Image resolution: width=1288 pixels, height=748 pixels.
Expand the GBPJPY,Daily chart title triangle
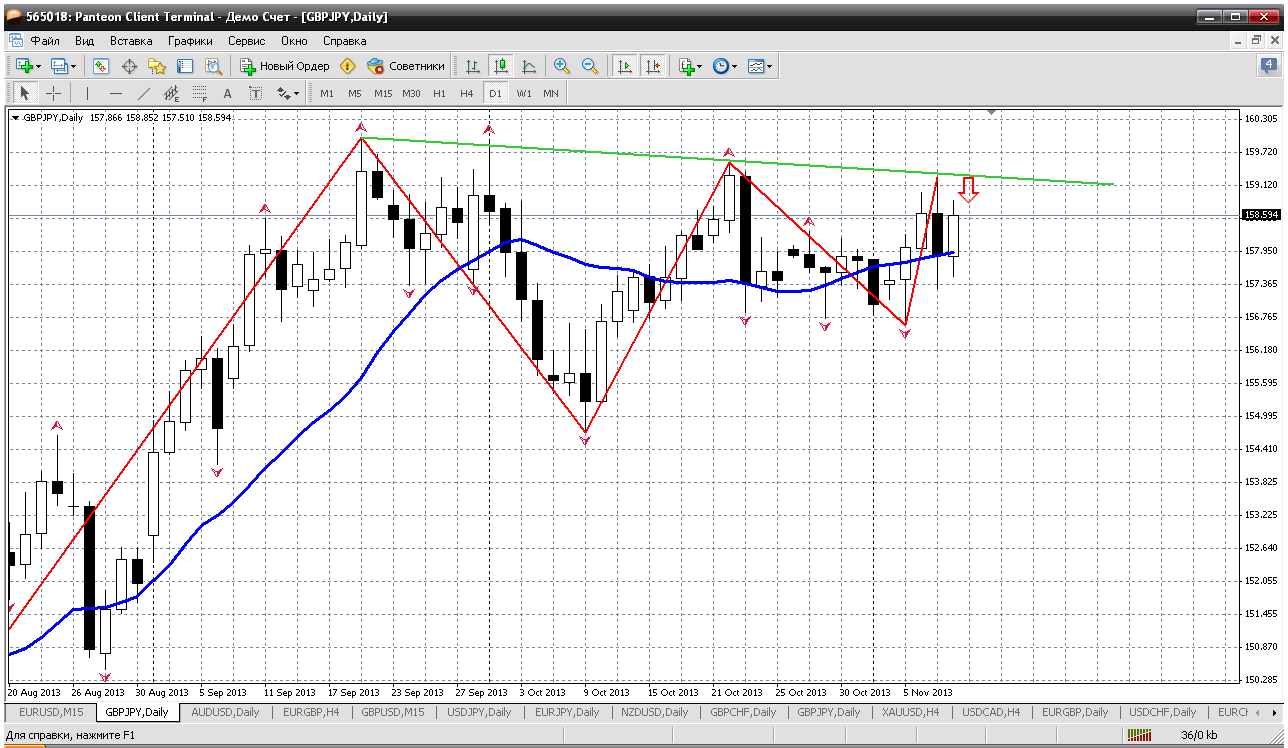(16, 117)
